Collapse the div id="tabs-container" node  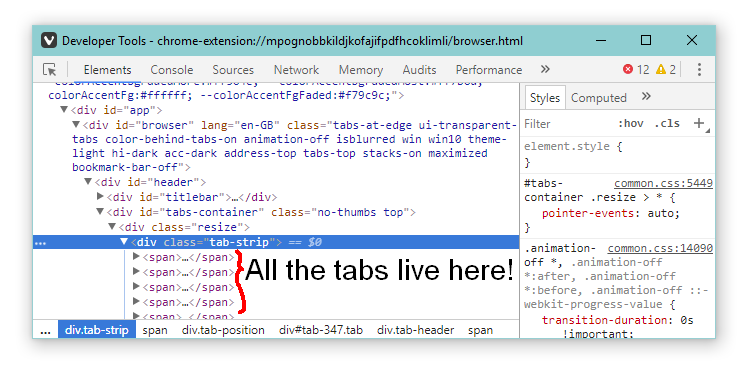point(100,211)
